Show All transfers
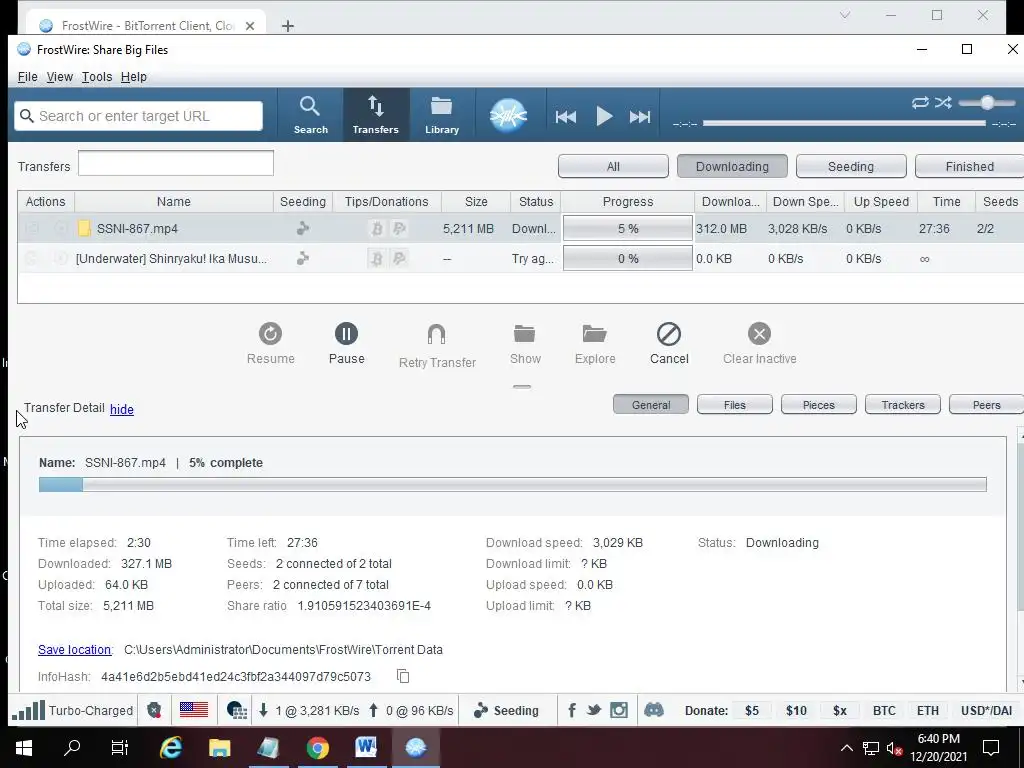The height and width of the screenshot is (768, 1024). pos(613,167)
